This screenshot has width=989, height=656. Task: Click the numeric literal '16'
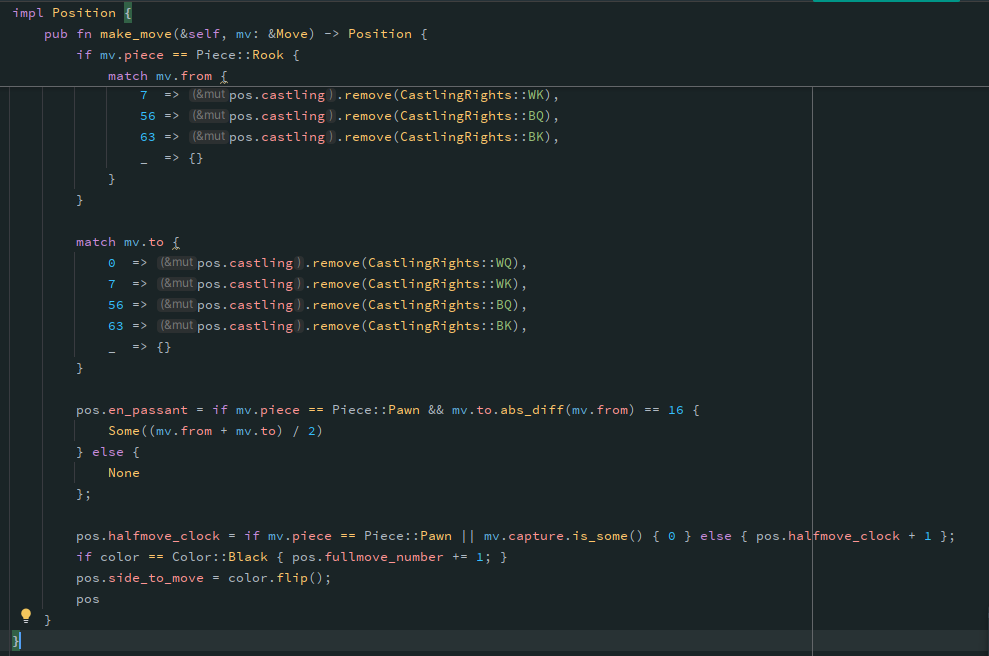[x=676, y=410]
